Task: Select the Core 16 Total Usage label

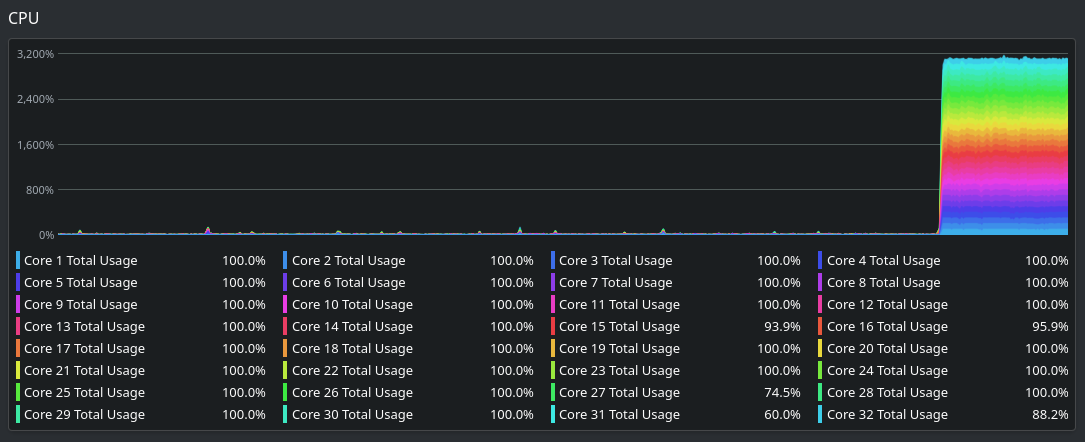Action: [x=887, y=326]
